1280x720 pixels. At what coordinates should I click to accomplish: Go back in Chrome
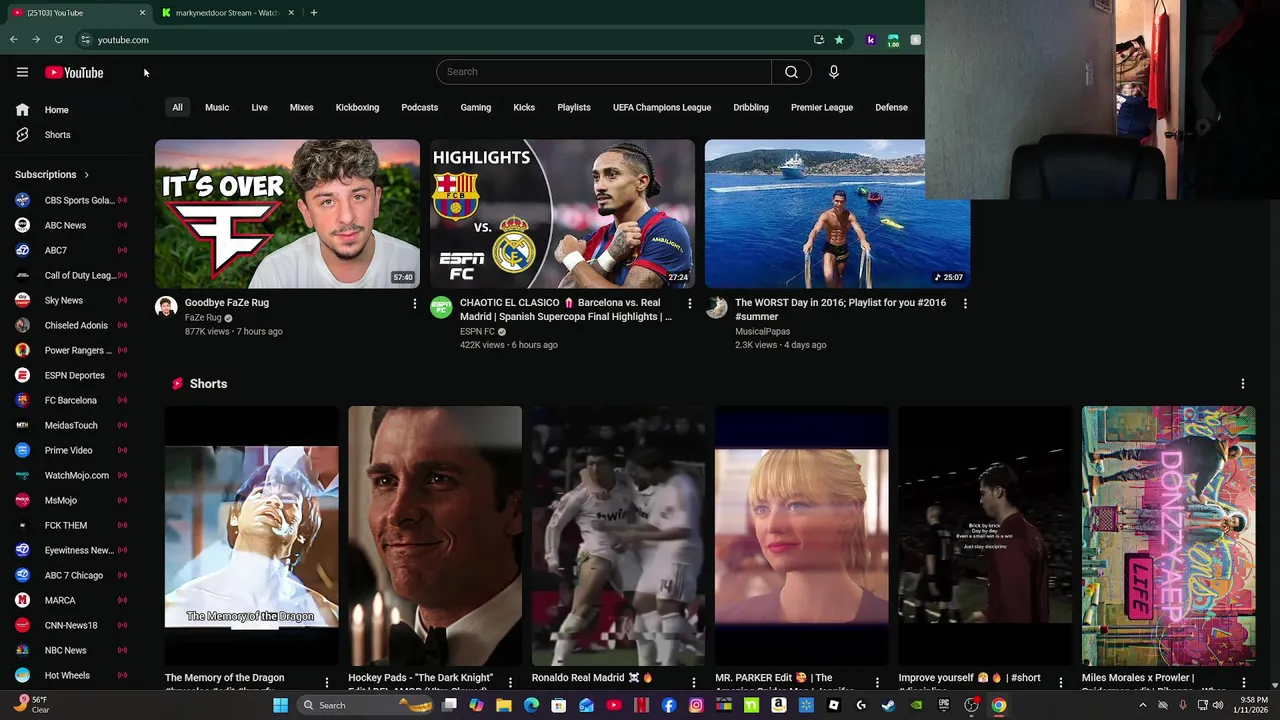click(13, 40)
